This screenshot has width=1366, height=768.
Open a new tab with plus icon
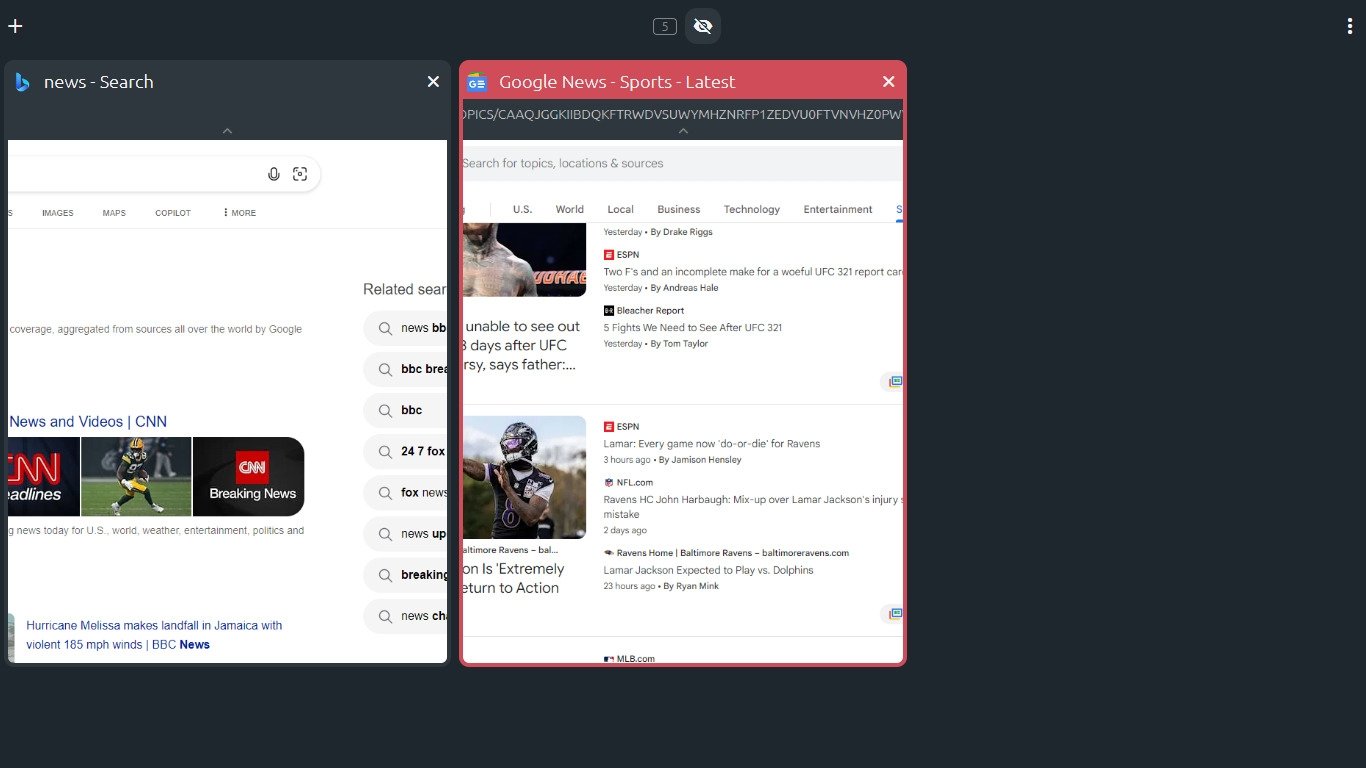click(15, 26)
